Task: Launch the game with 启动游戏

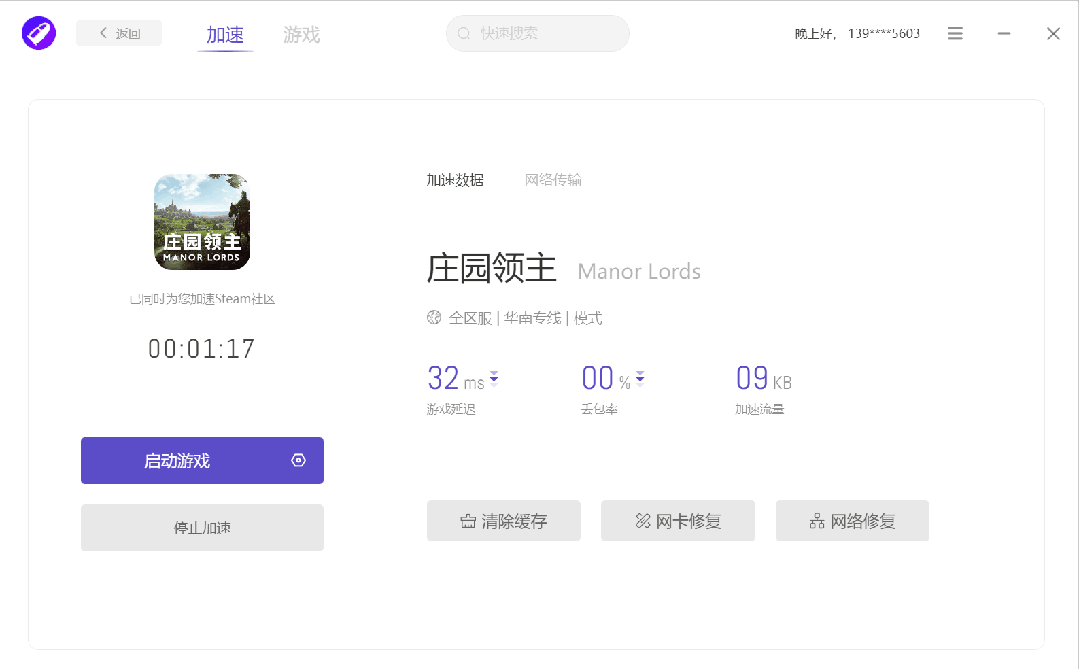Action: (180, 461)
